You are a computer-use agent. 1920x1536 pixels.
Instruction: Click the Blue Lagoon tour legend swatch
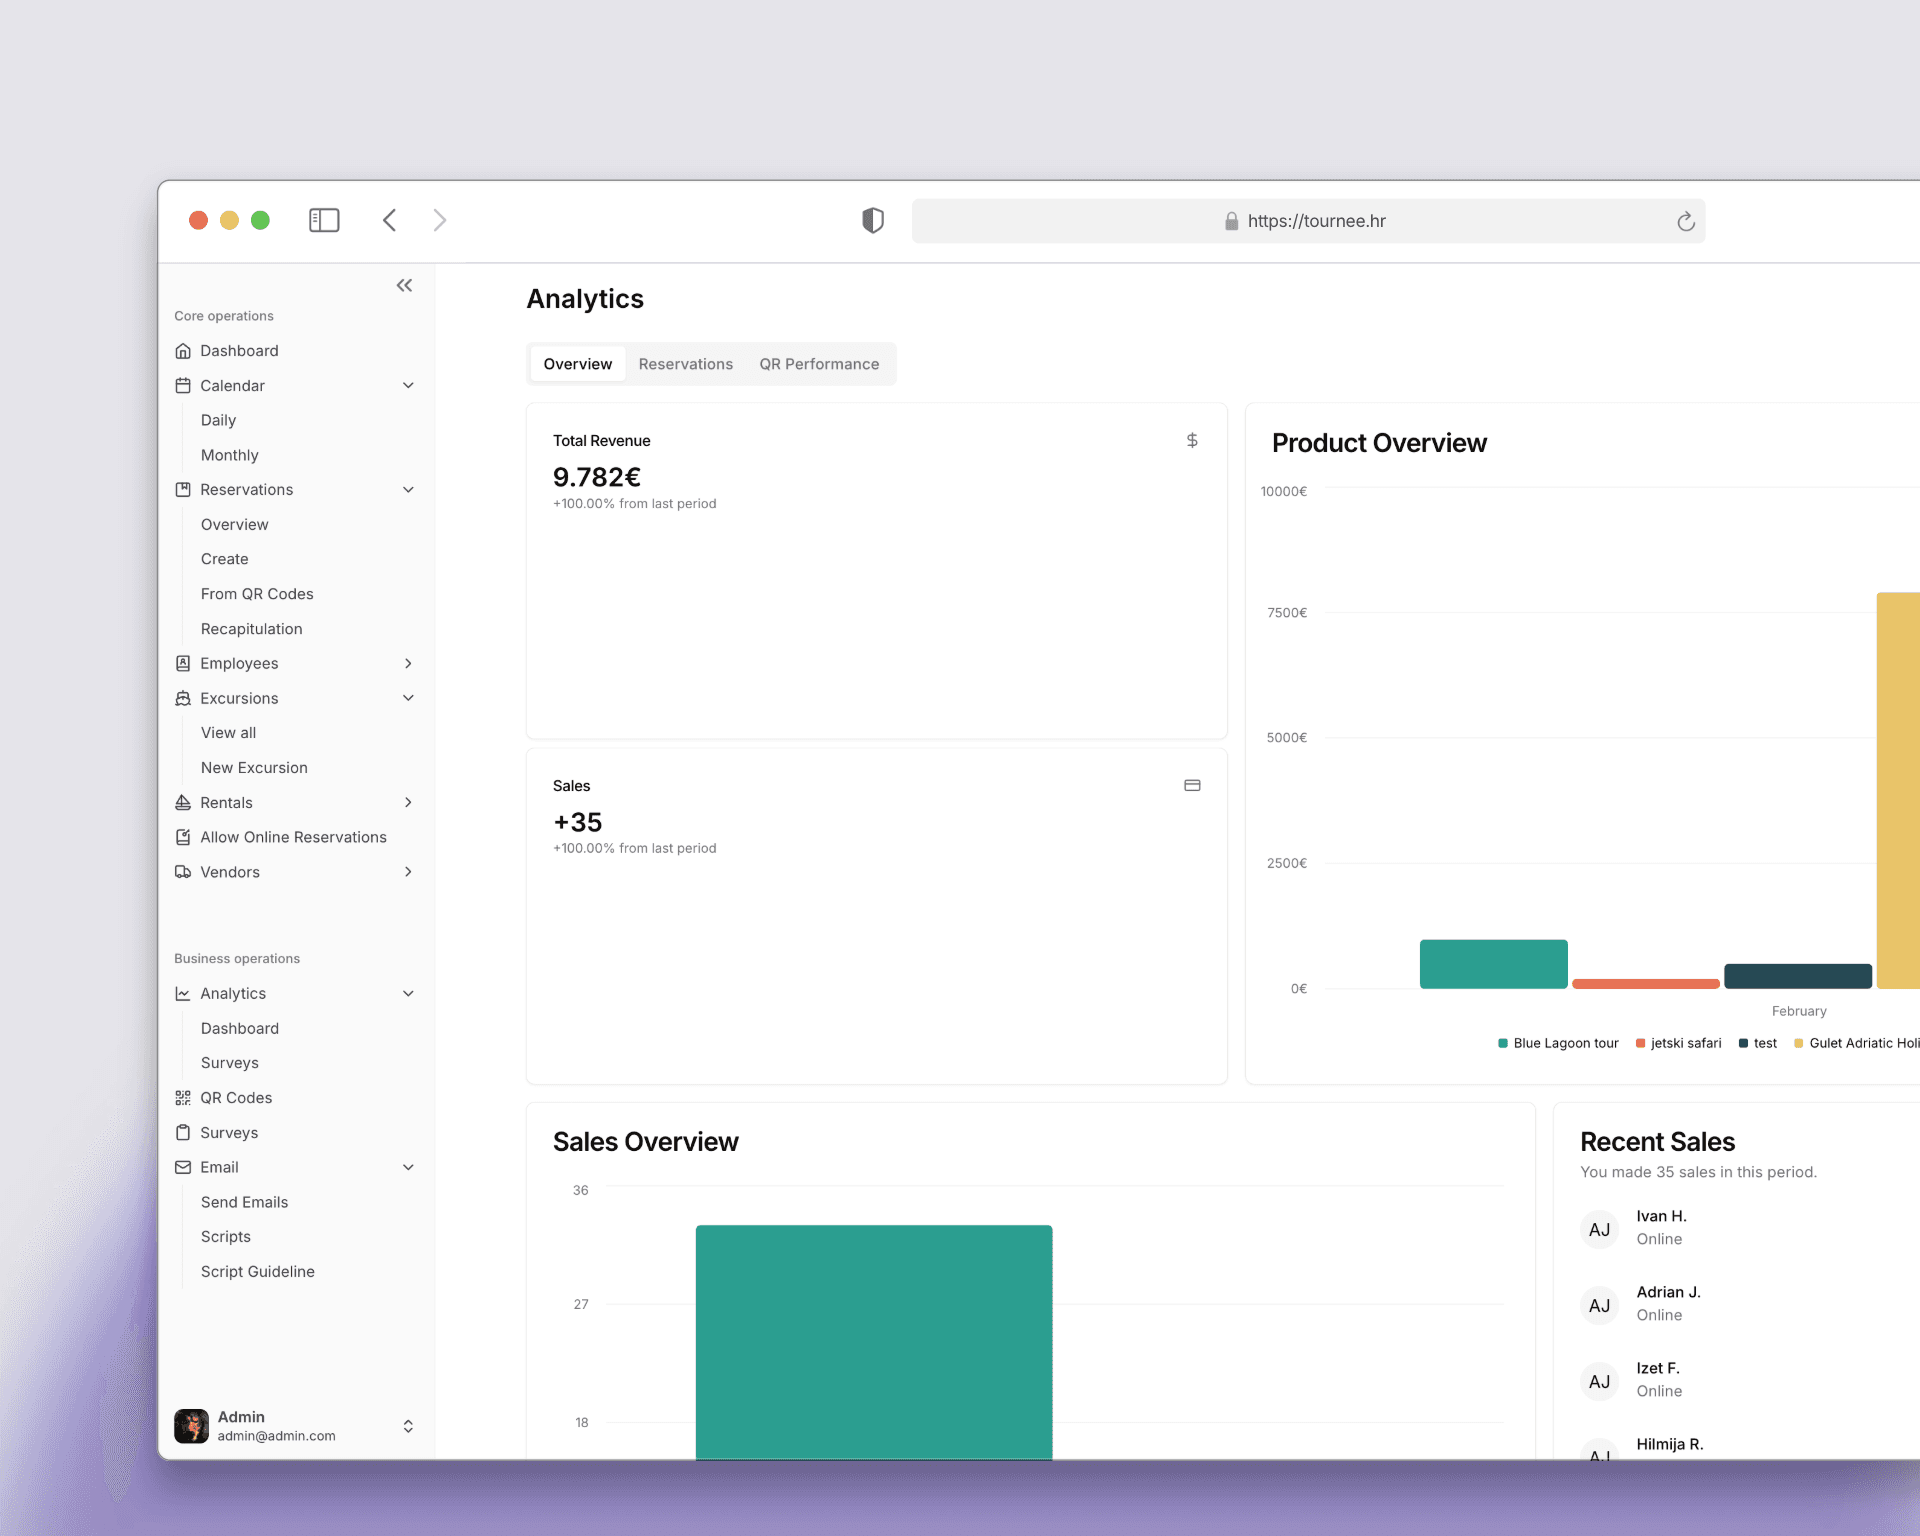pyautogui.click(x=1501, y=1043)
